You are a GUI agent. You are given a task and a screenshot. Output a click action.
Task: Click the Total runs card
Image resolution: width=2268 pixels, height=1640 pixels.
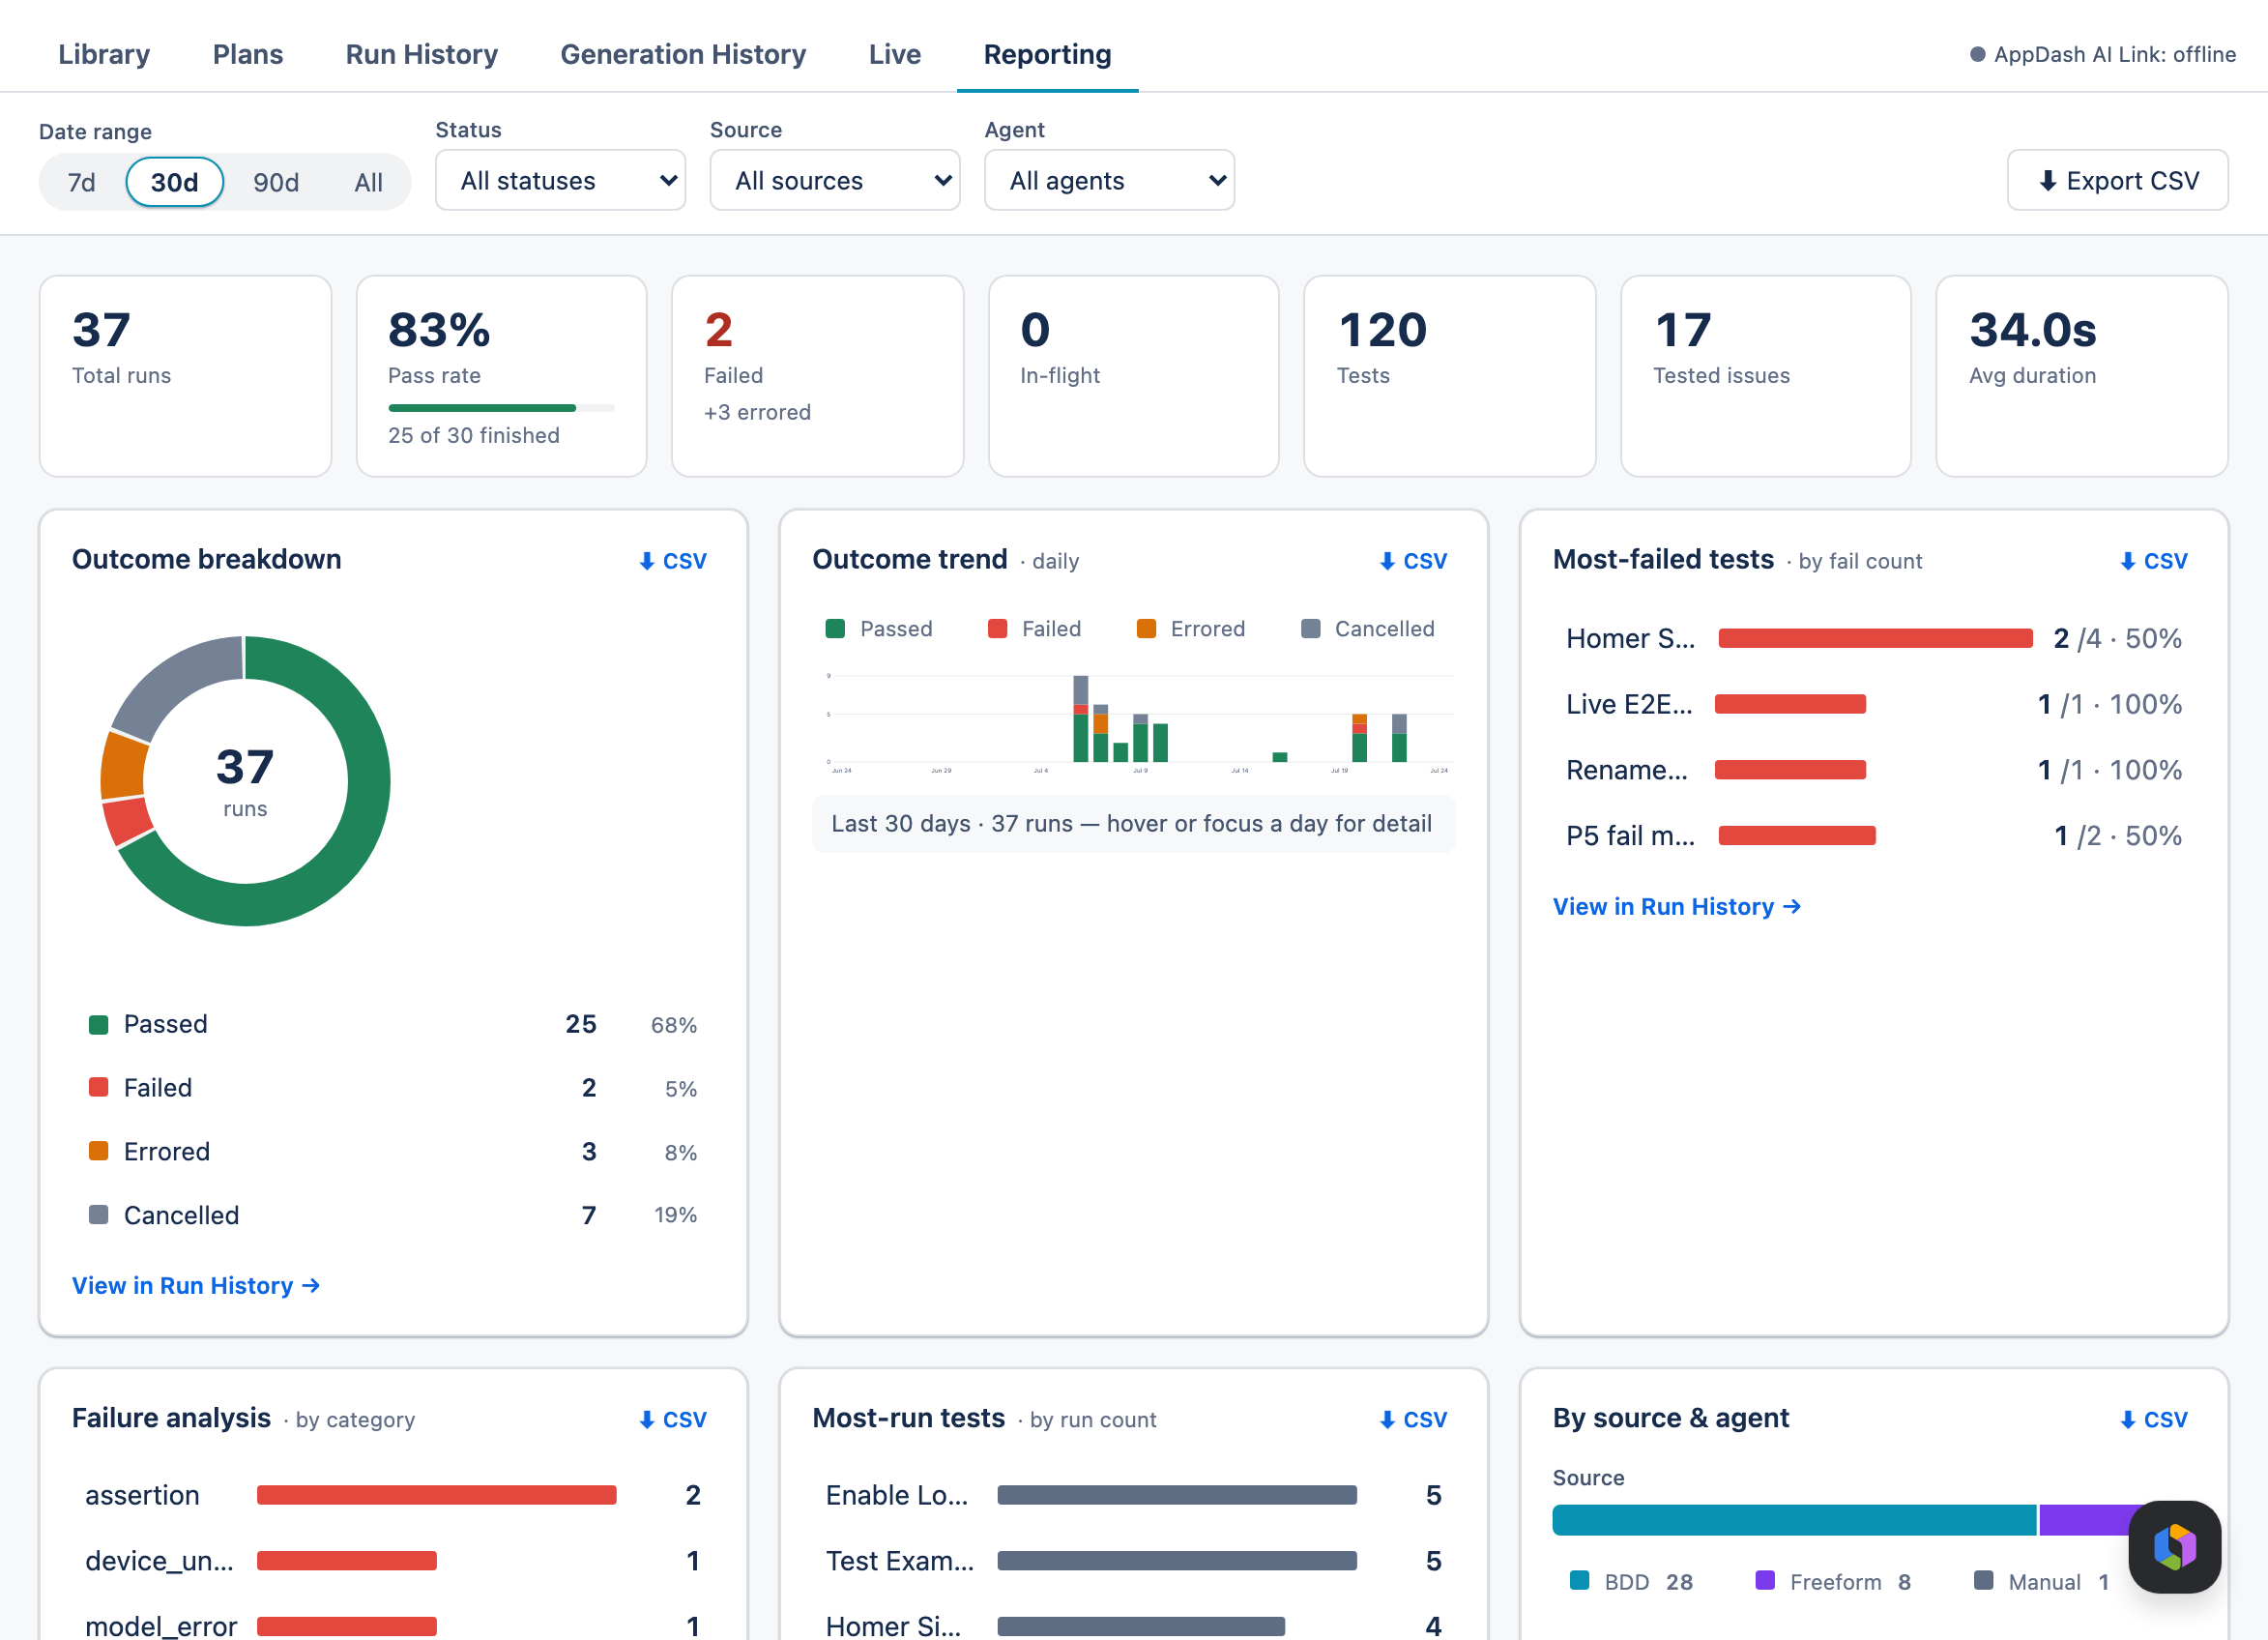185,375
